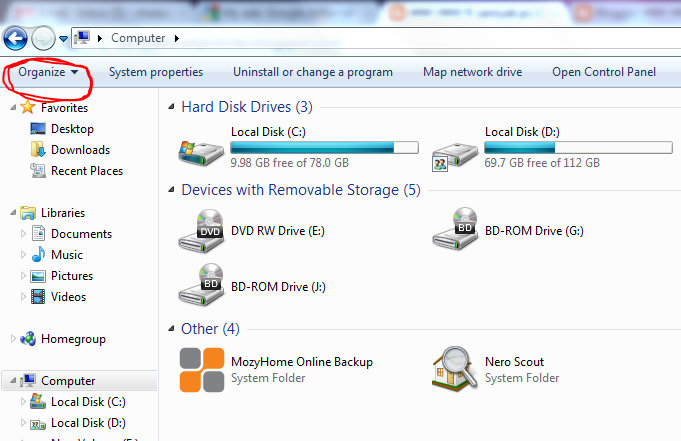The width and height of the screenshot is (681, 441).
Task: Select Libraries in navigation pane
Action: 63,213
